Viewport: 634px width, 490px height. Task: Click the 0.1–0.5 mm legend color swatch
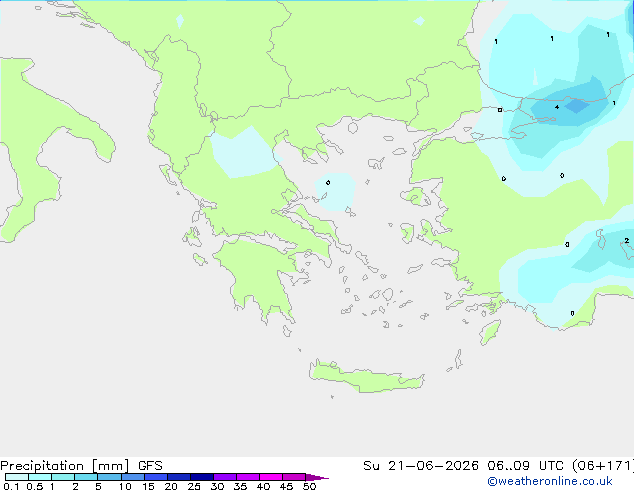click(17, 477)
